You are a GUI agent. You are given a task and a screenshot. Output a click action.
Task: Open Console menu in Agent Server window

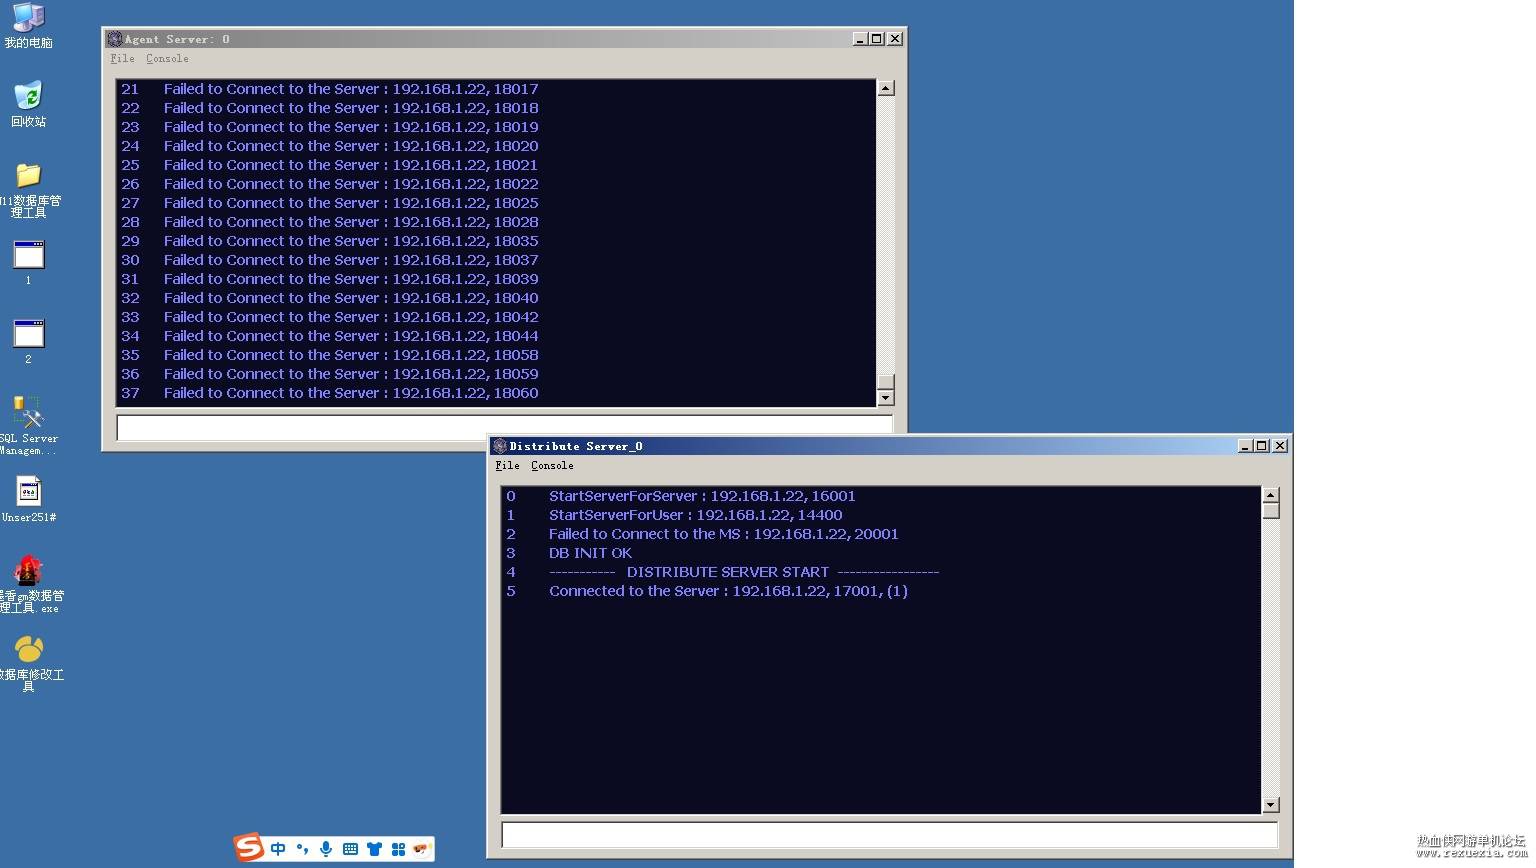pos(167,59)
